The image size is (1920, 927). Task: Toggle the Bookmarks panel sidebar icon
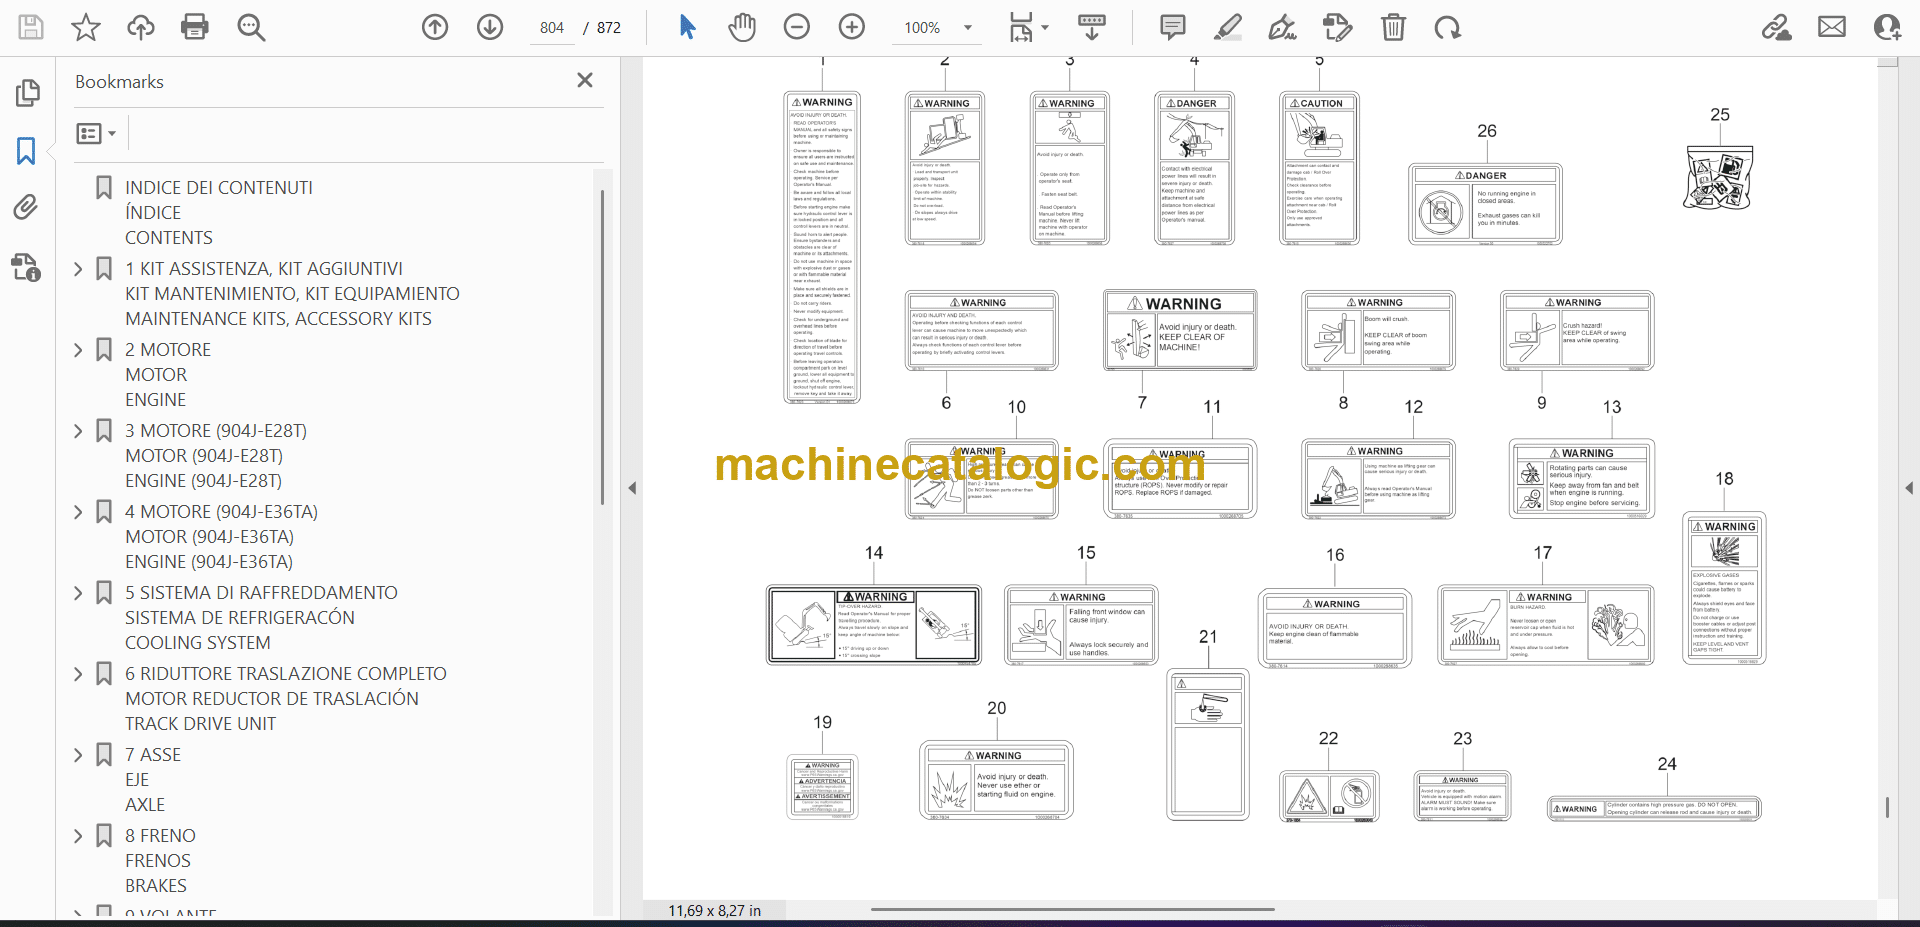click(26, 151)
